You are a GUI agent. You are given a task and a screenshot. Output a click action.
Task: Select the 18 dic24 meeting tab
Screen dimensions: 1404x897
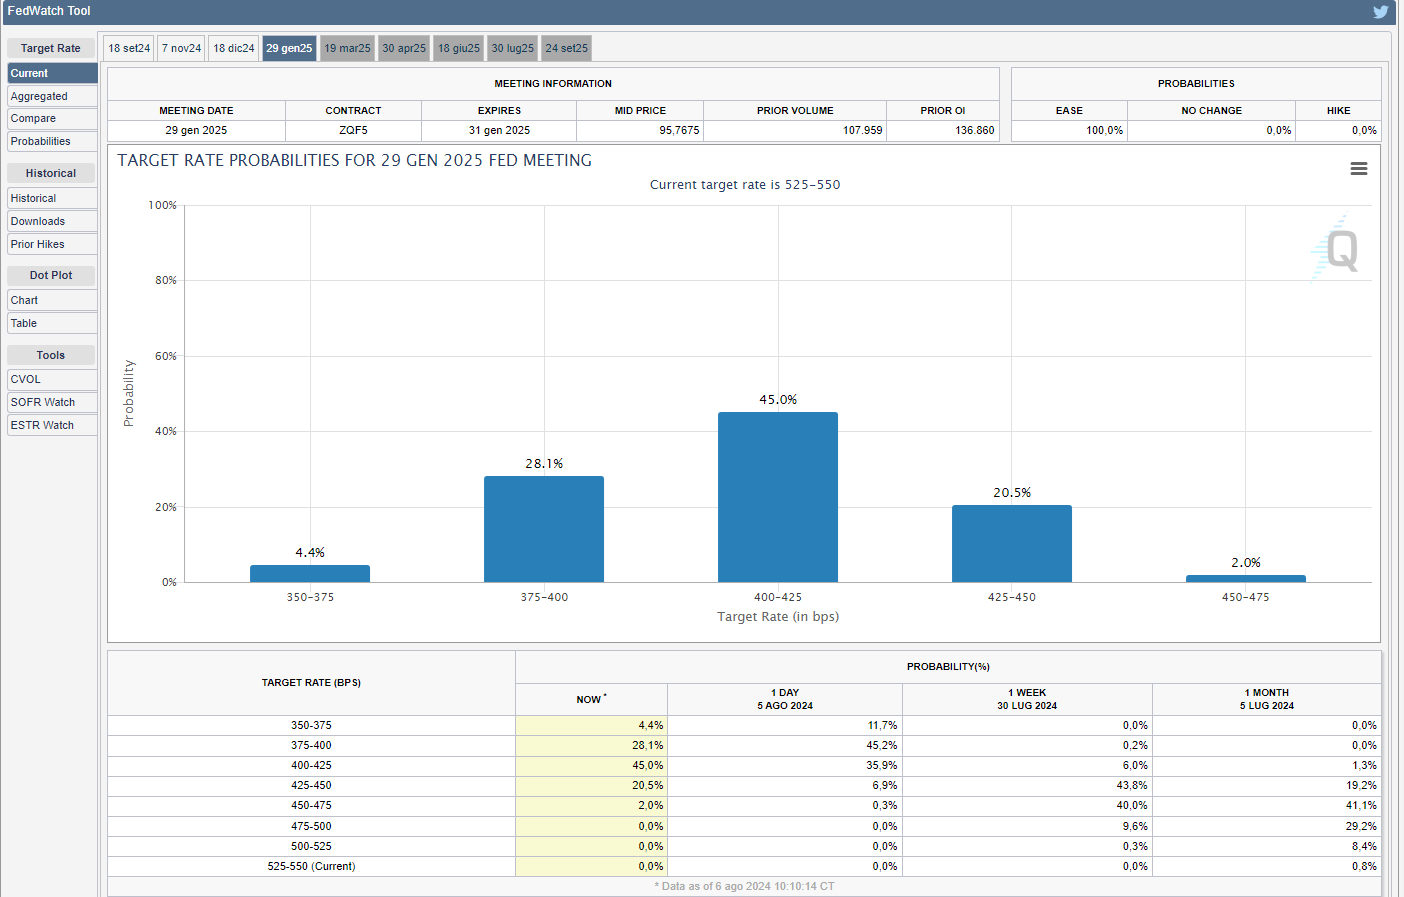click(x=234, y=48)
